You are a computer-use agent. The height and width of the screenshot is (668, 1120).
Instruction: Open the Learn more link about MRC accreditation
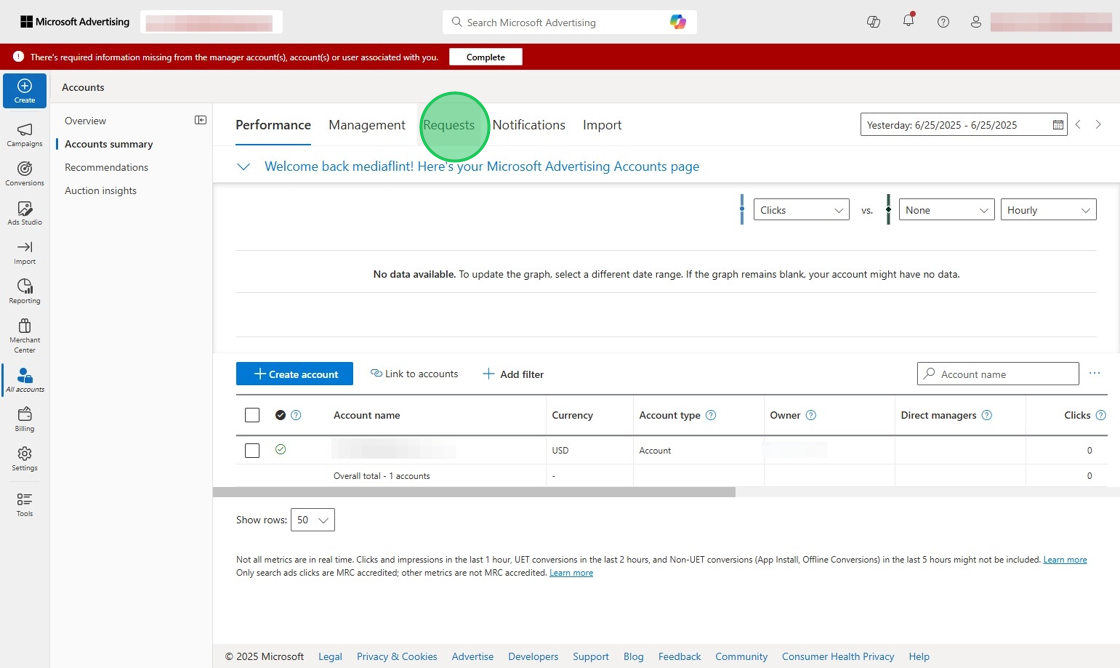(x=571, y=572)
